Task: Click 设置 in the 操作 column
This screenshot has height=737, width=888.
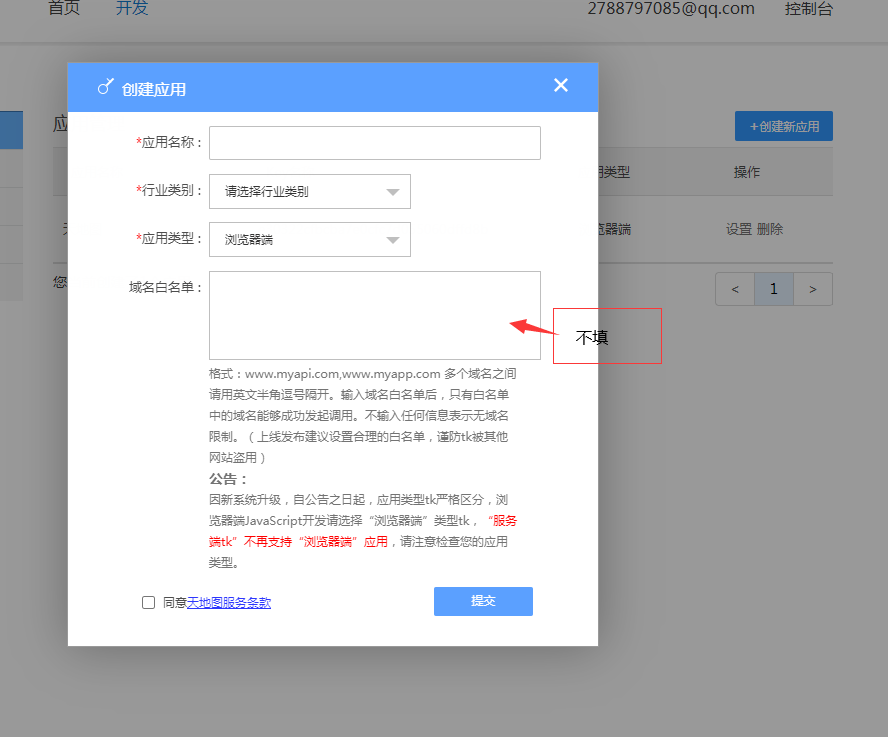Action: (738, 229)
